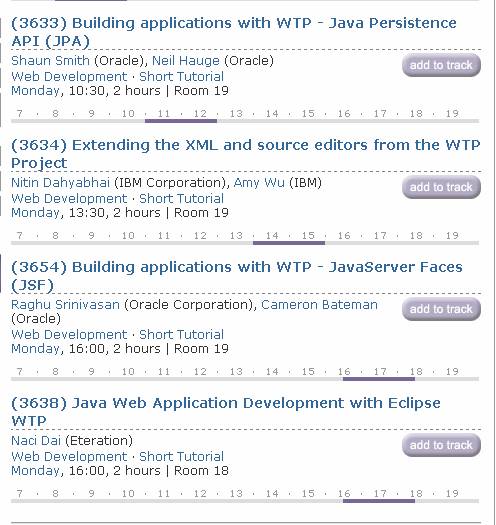The height and width of the screenshot is (525, 496).
Task: View Amy Wu's speaker page
Action: coord(259,183)
